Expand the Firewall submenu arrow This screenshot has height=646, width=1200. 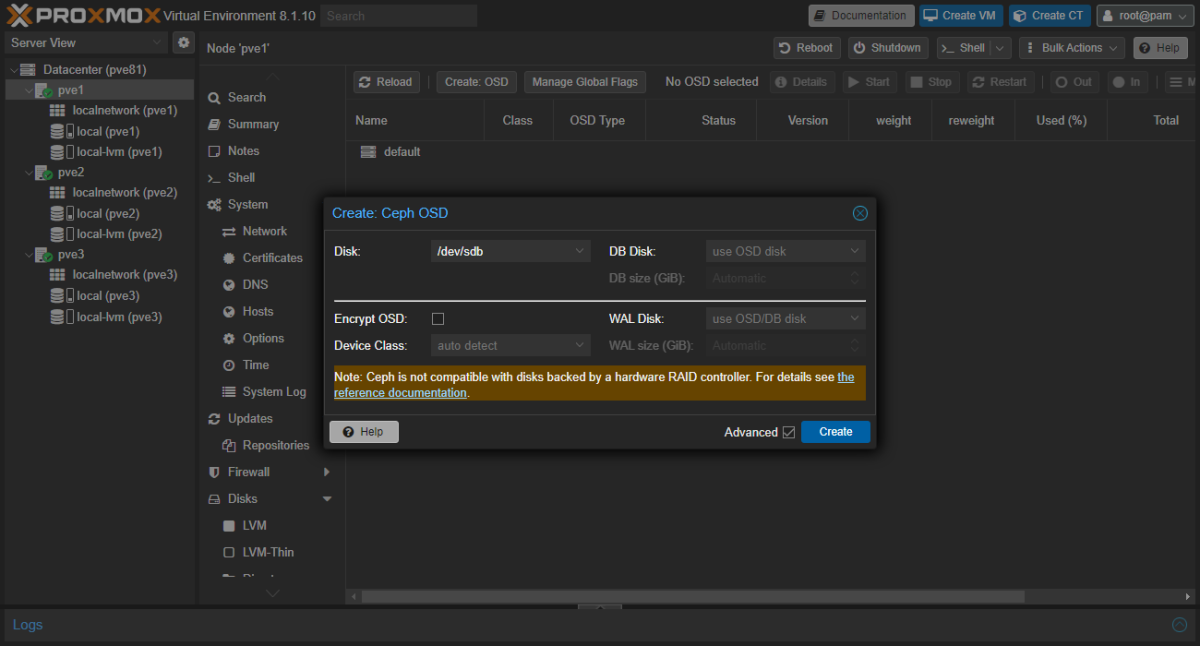[327, 472]
